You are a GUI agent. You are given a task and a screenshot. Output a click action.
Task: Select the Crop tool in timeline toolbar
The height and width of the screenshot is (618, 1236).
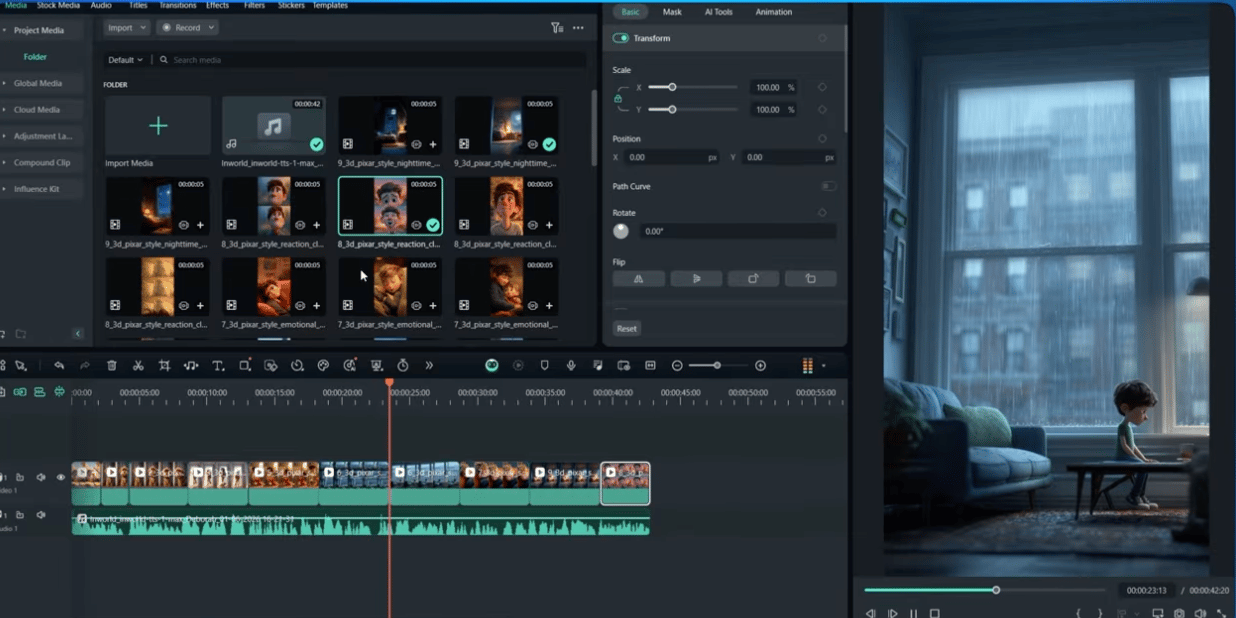point(165,366)
